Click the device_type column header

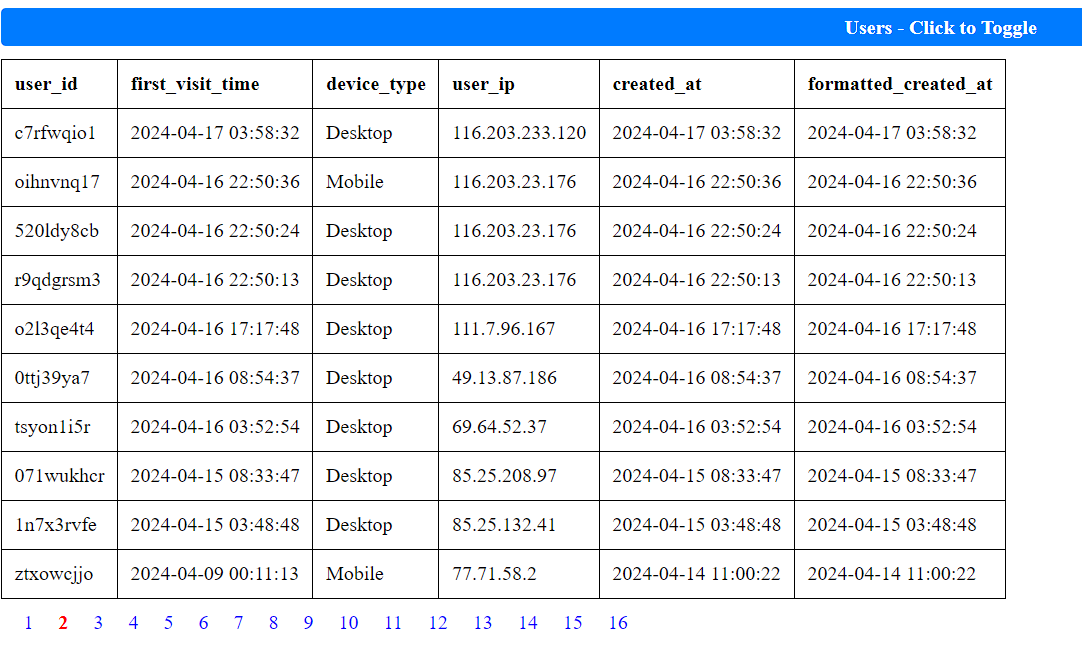[x=375, y=84]
